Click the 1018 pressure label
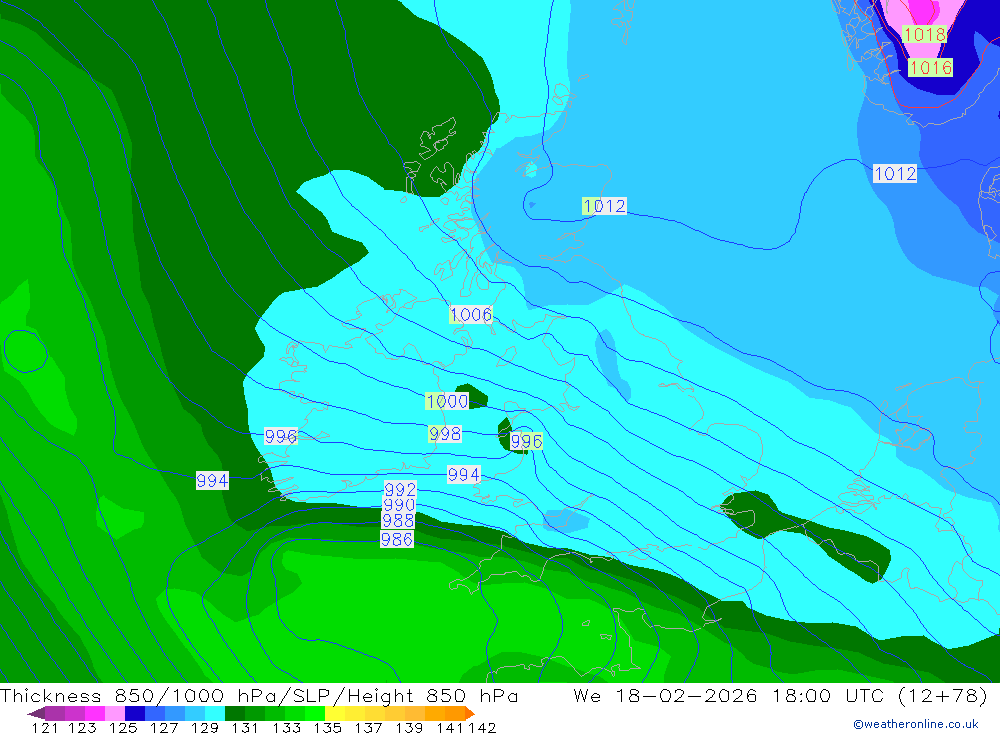 click(924, 34)
